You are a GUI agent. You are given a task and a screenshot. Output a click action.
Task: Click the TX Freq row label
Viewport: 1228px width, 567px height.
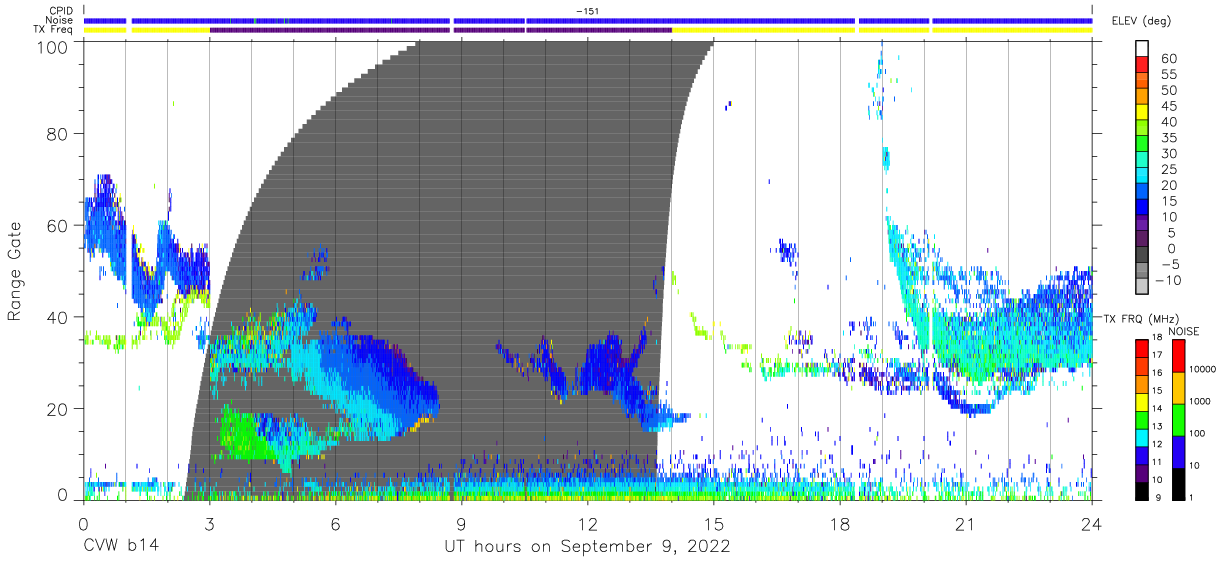click(52, 30)
